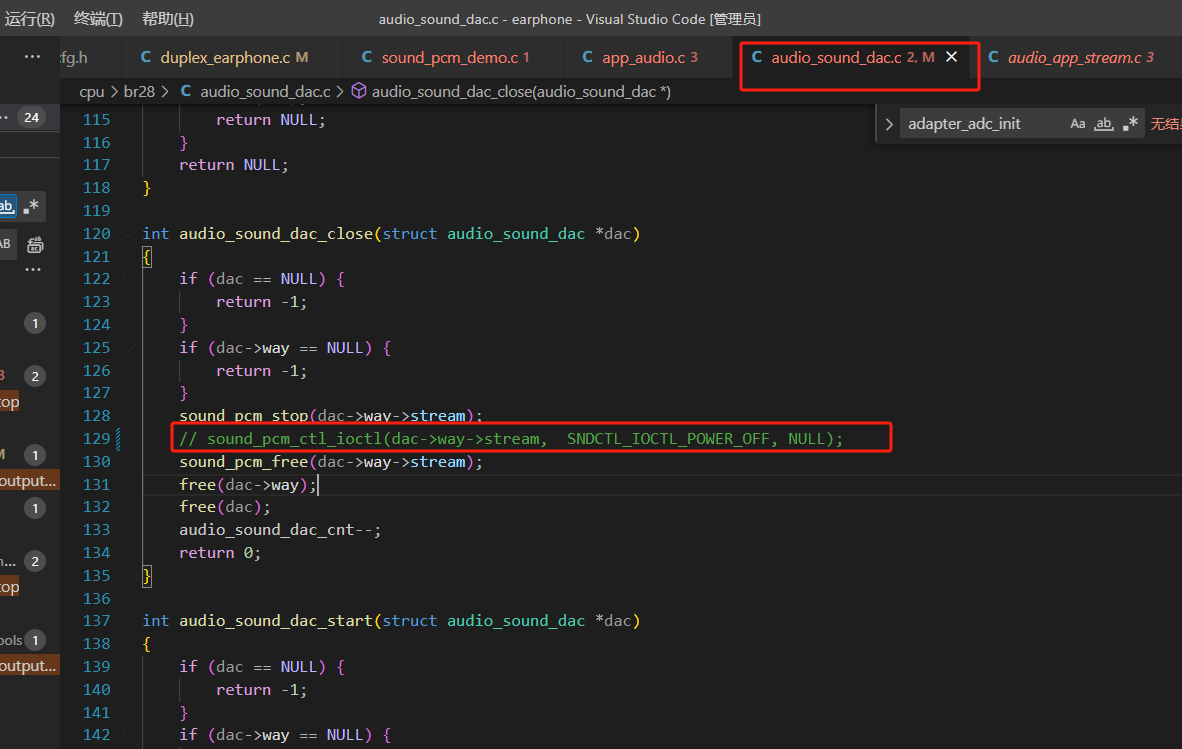
Task: Fold the if block at line 125
Action: (129, 348)
